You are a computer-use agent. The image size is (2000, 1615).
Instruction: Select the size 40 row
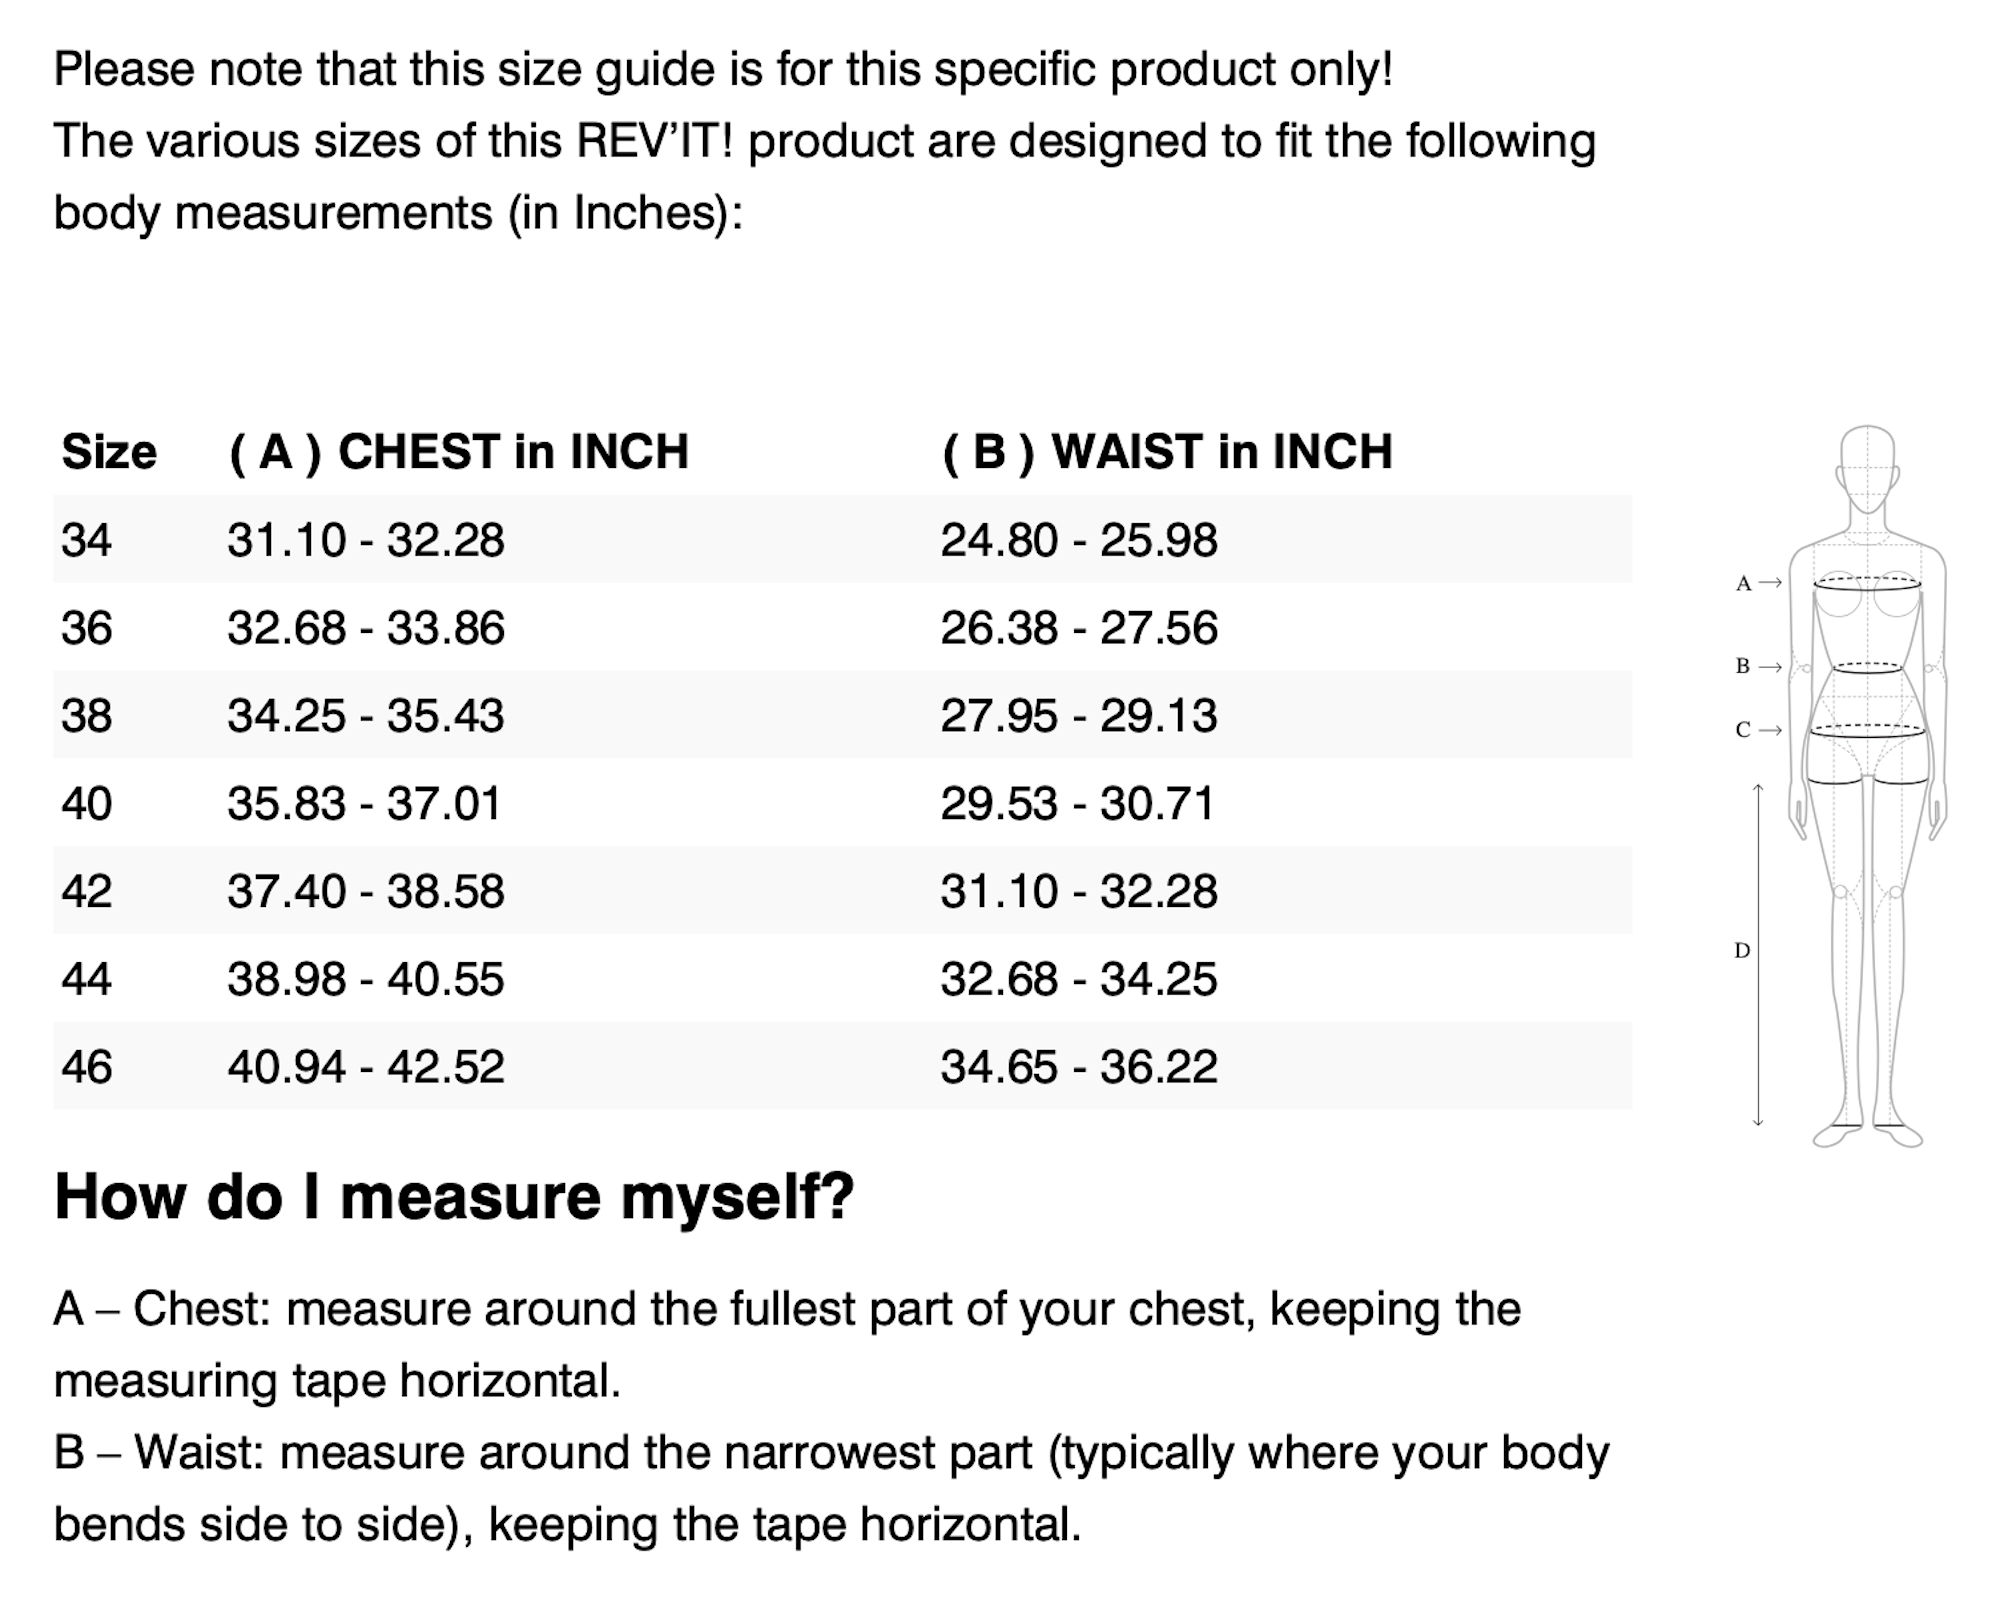(842, 803)
